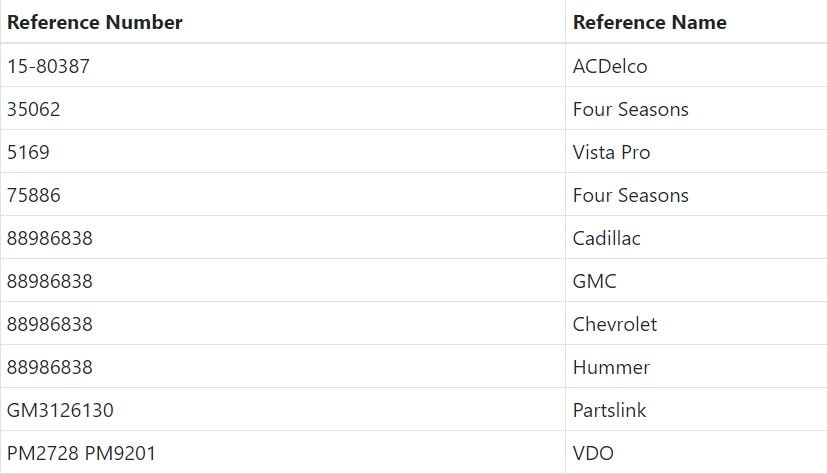Select the VDO reference name cell
Viewport: 827px width, 474px height.
(593, 453)
